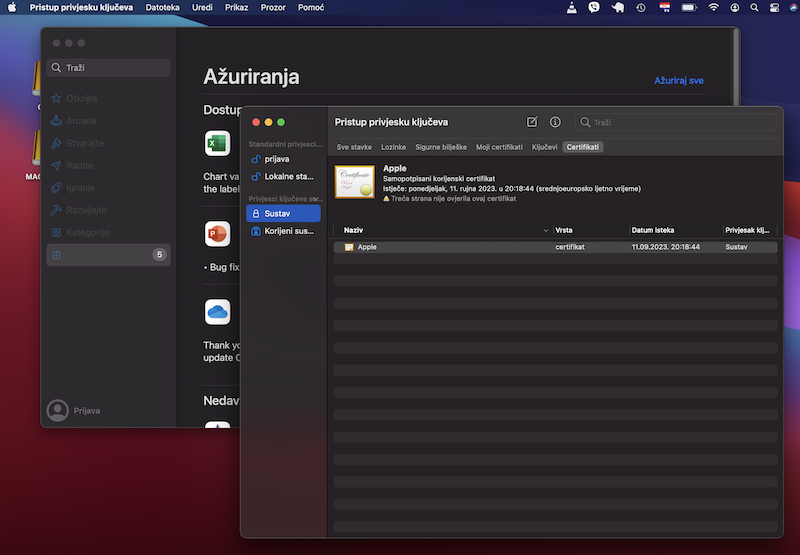Click the Prijava account avatar icon
Screen dimensions: 800x555
[x=58, y=411]
